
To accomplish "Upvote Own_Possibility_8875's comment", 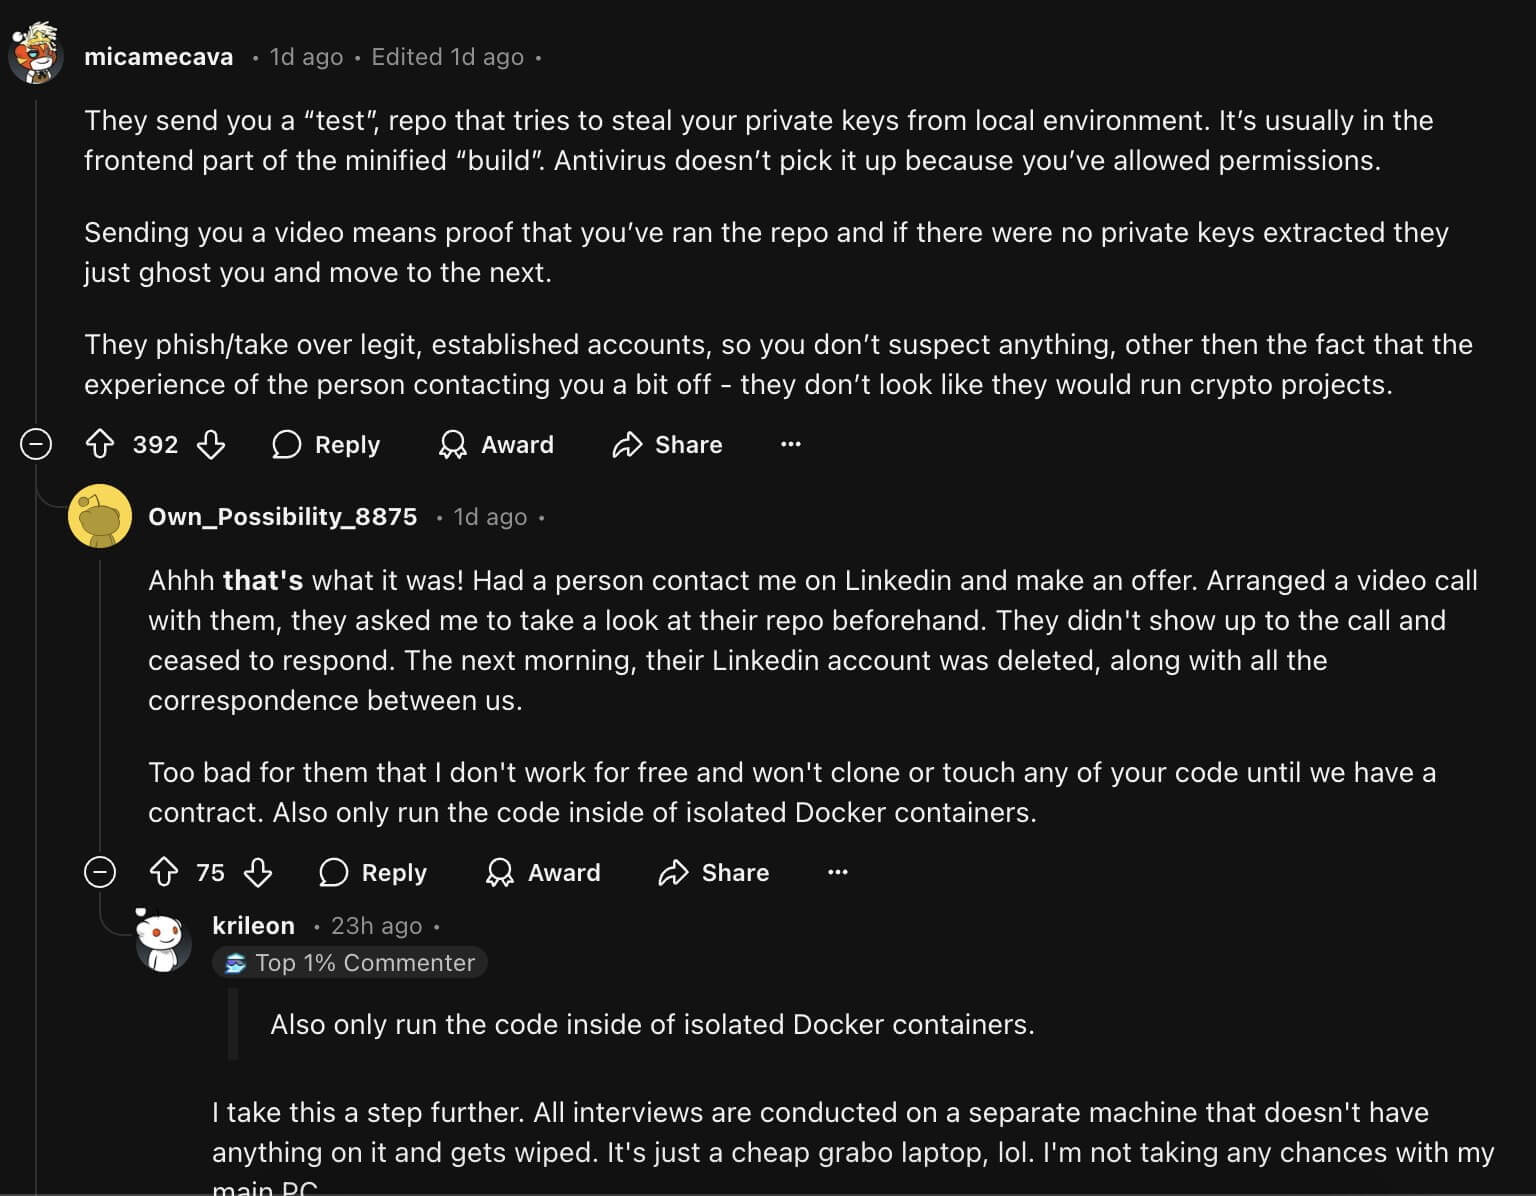I will point(164,872).
